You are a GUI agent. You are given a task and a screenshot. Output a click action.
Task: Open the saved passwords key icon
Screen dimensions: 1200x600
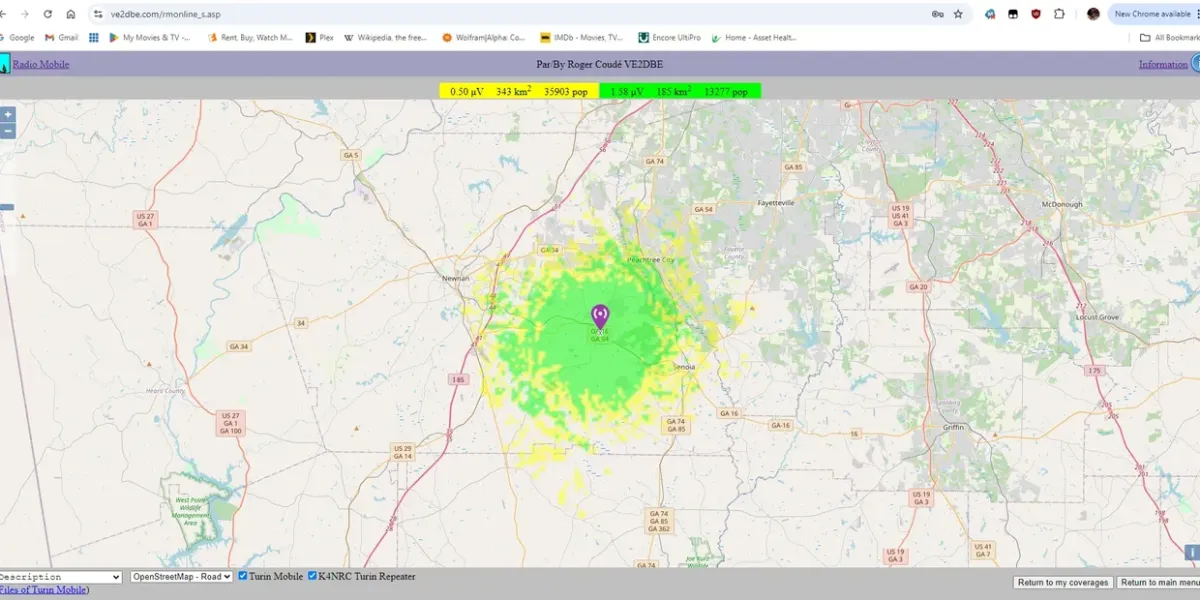coord(937,14)
